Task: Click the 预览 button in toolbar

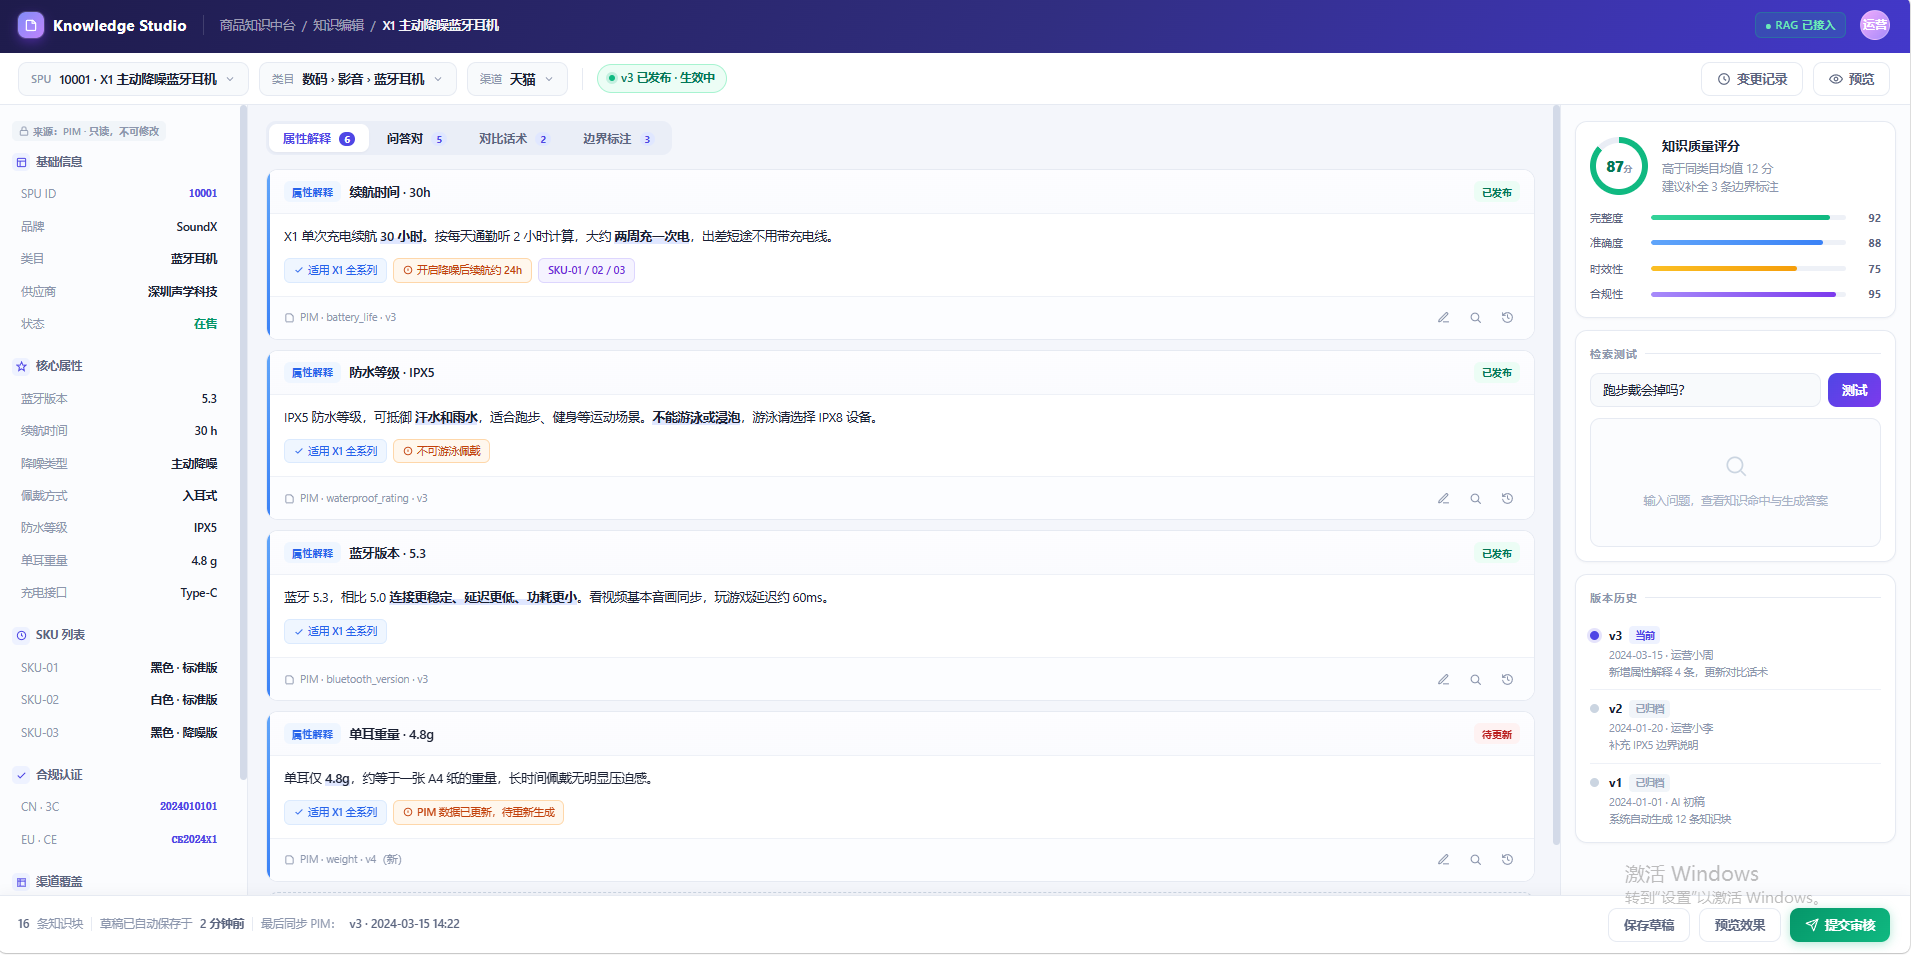Action: 1851,79
